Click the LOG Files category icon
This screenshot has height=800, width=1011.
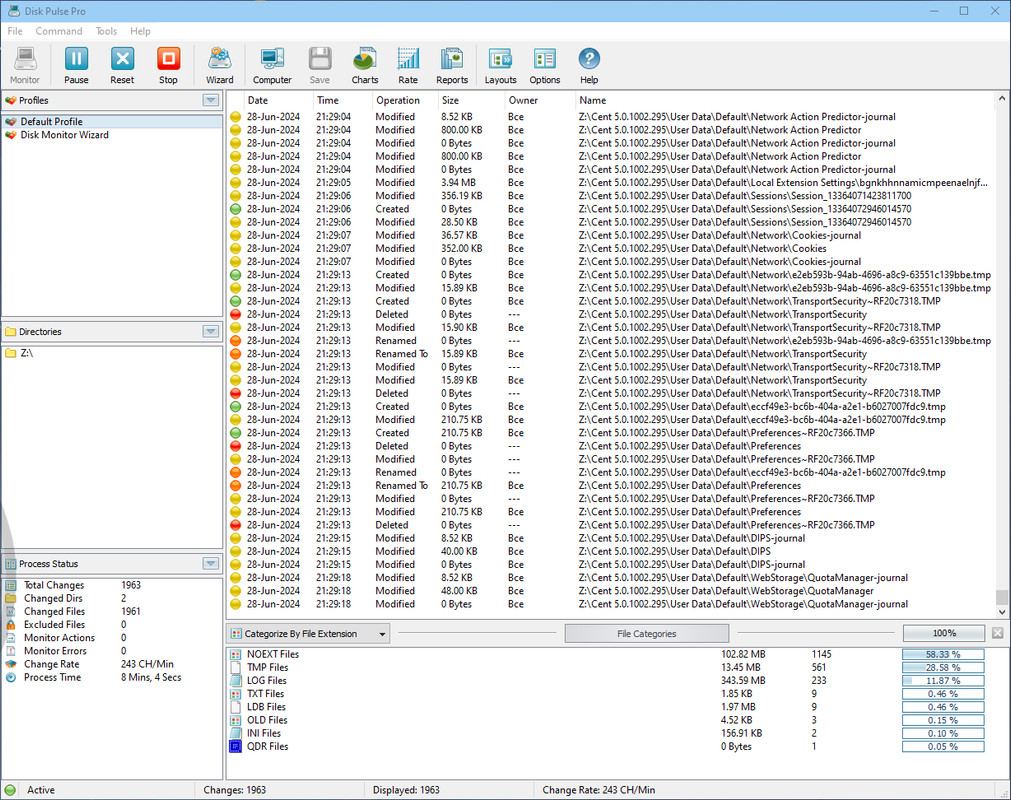236,681
